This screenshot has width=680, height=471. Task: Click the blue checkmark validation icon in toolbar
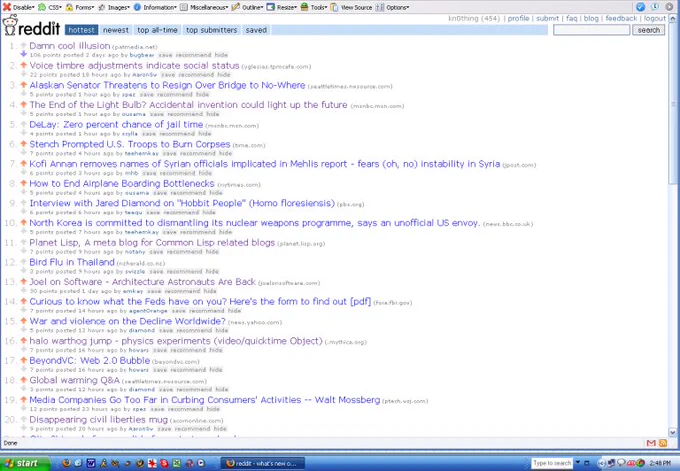coord(641,7)
